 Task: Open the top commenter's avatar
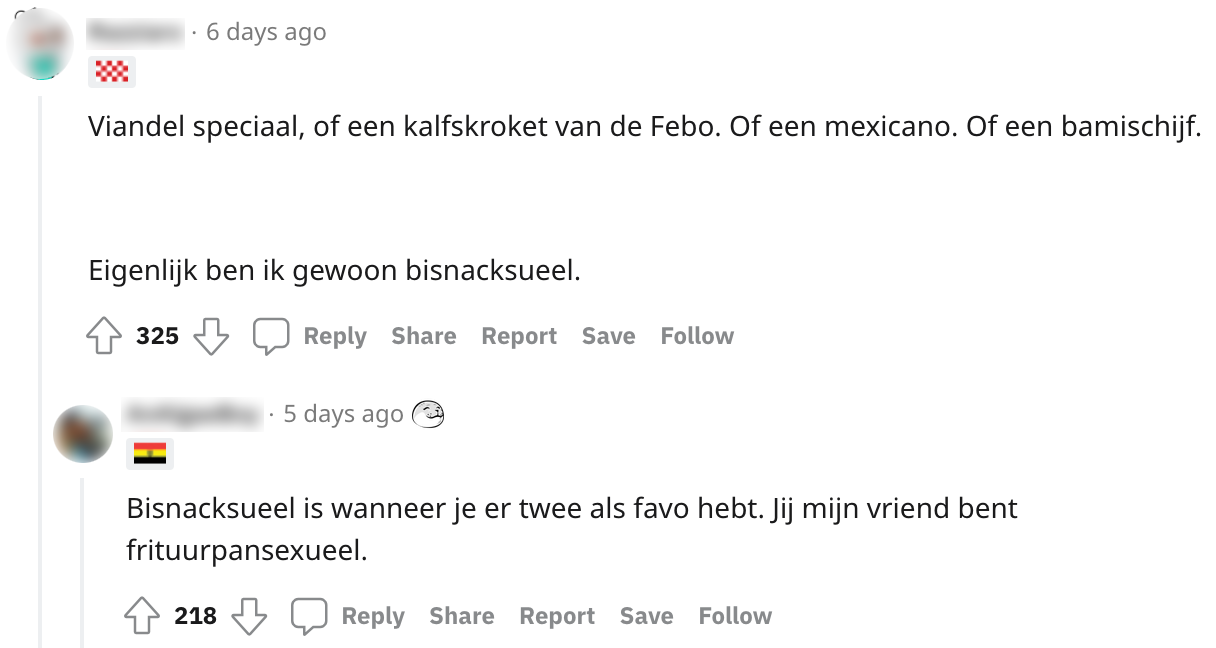pyautogui.click(x=41, y=44)
